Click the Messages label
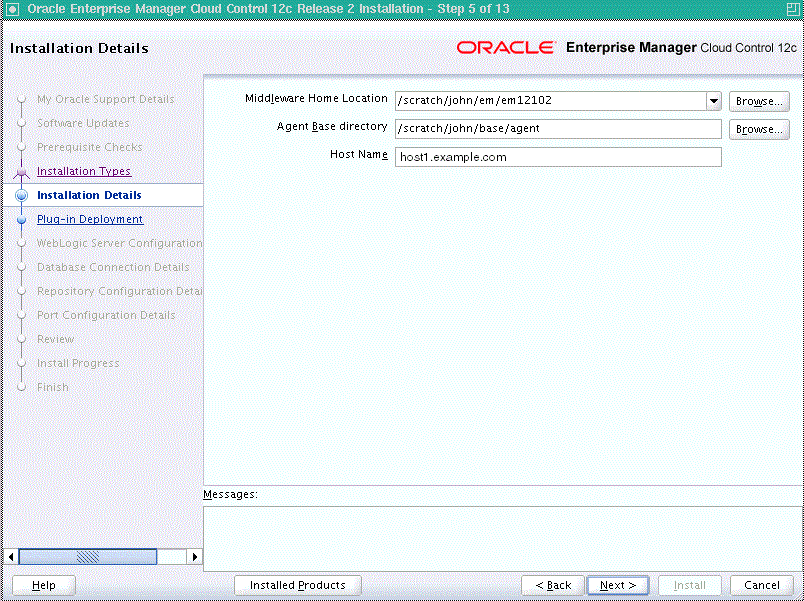Image resolution: width=804 pixels, height=601 pixels. point(230,494)
